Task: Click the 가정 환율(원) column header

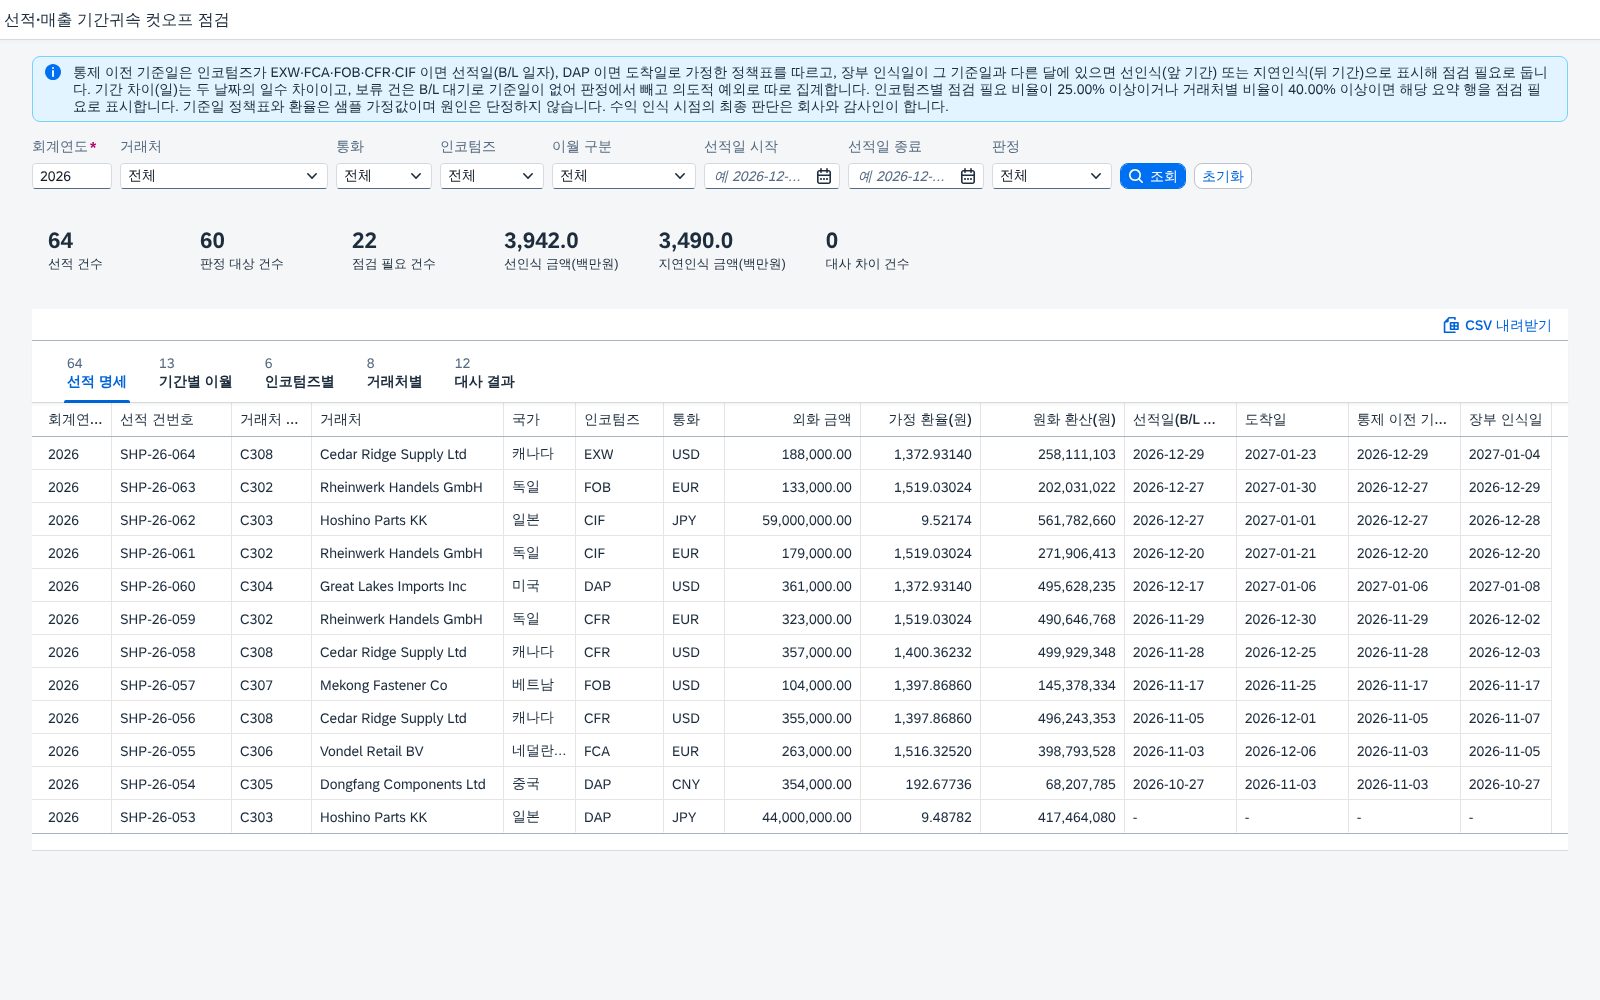Action: coord(920,420)
